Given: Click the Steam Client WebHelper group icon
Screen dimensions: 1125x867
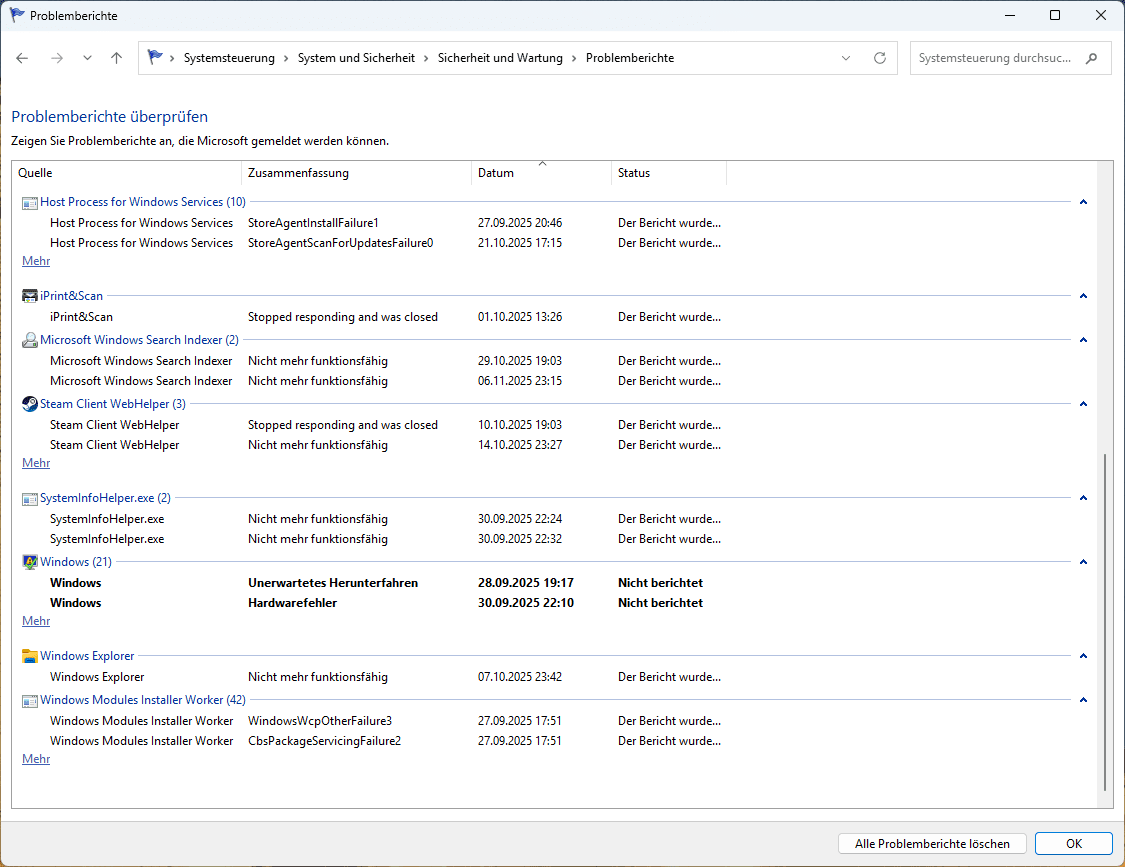Looking at the screenshot, I should tap(30, 404).
